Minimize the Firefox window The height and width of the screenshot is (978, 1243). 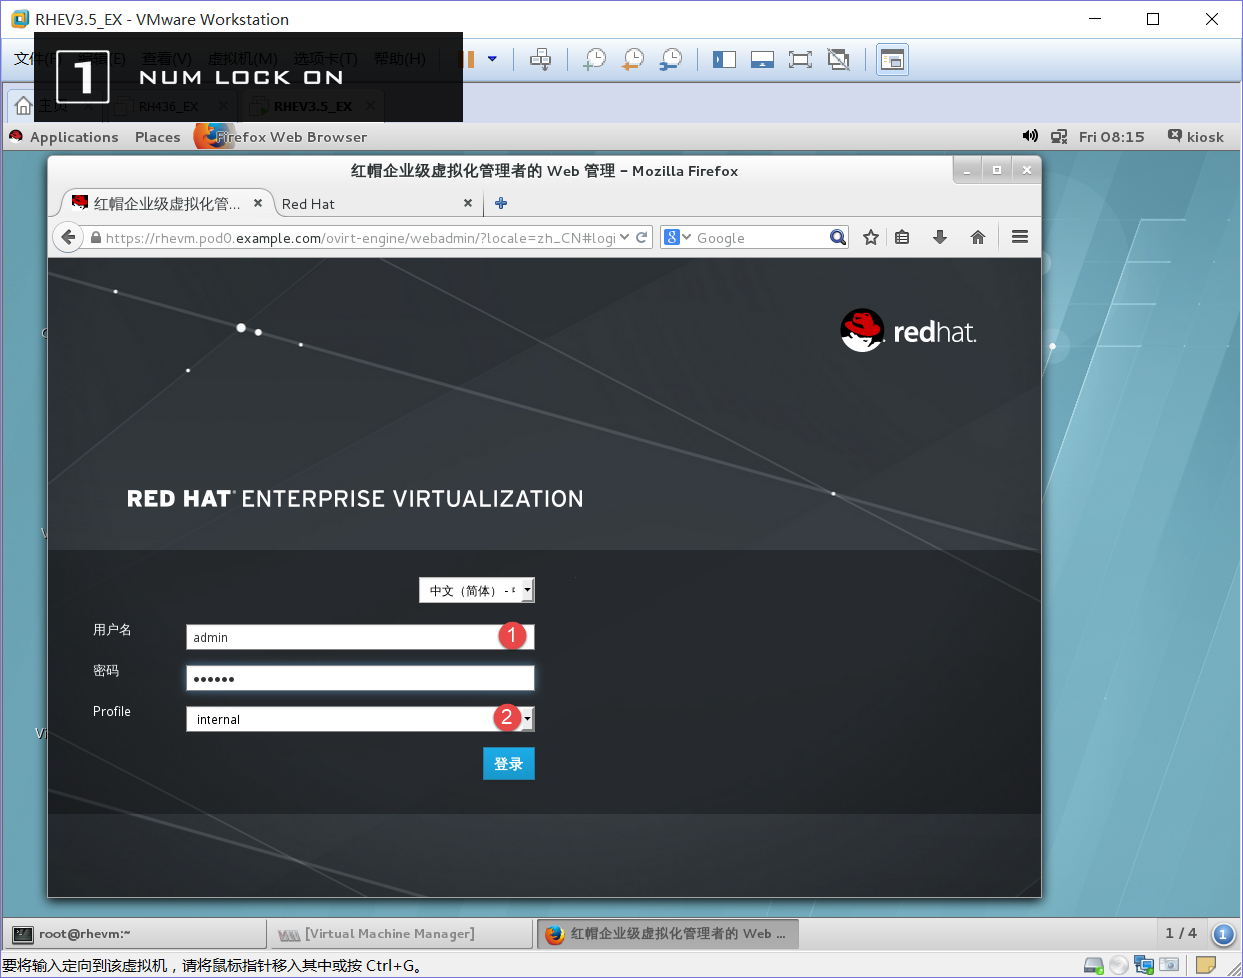click(x=967, y=171)
